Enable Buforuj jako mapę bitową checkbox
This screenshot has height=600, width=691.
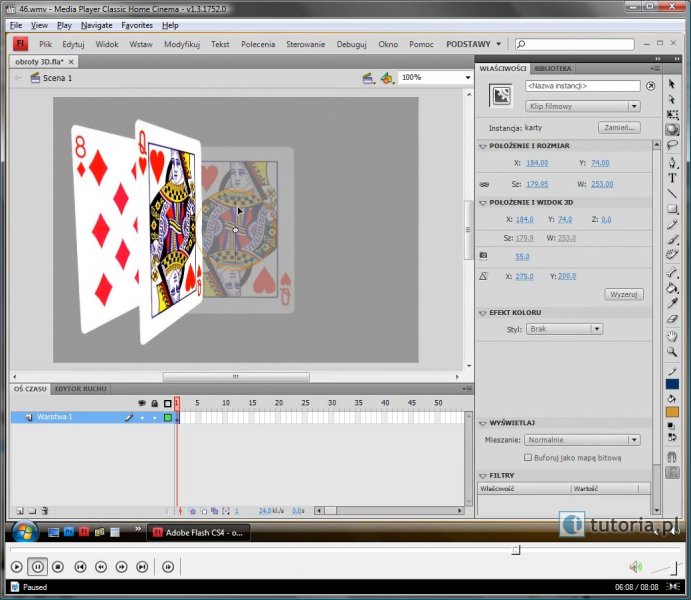click(x=528, y=457)
